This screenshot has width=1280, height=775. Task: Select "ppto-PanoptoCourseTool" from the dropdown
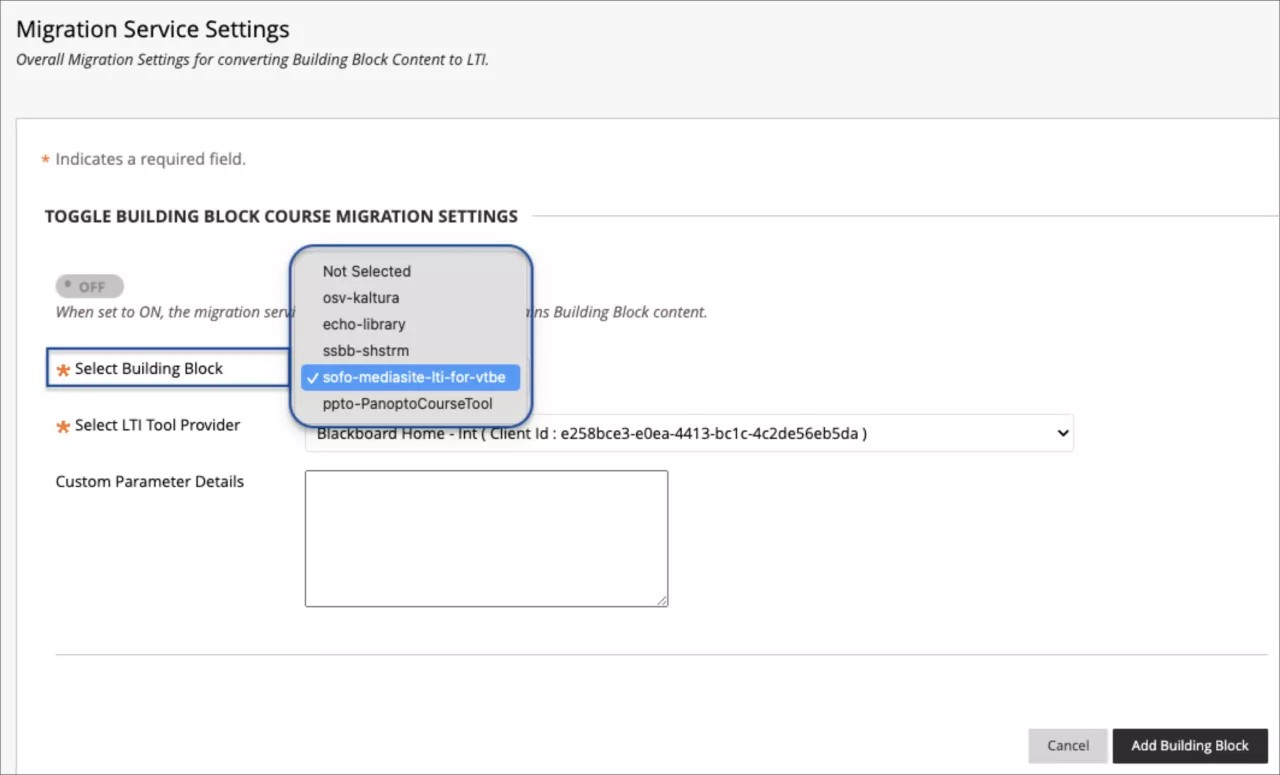407,403
